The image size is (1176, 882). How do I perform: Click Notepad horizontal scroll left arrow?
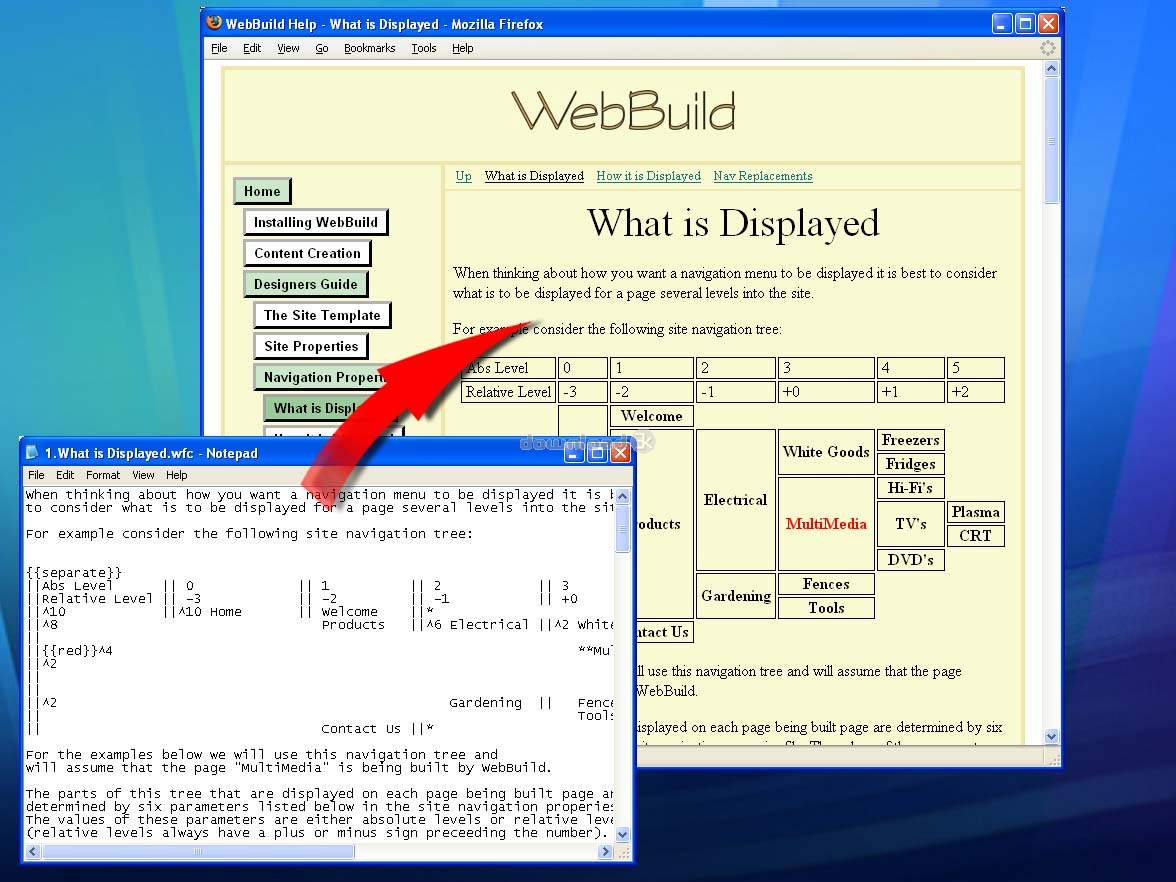tap(33, 851)
